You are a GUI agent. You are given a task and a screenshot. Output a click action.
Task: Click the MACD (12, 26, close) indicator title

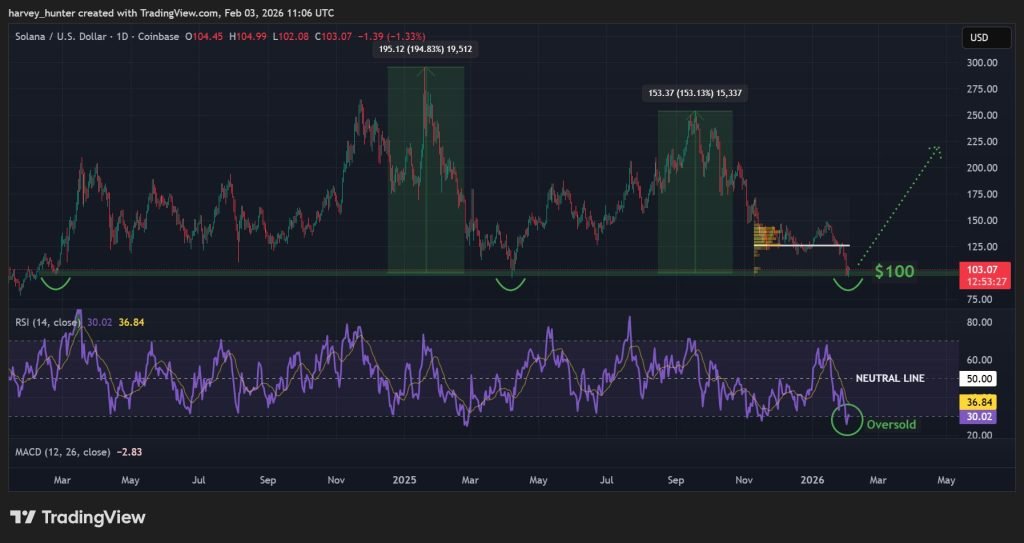click(x=60, y=452)
